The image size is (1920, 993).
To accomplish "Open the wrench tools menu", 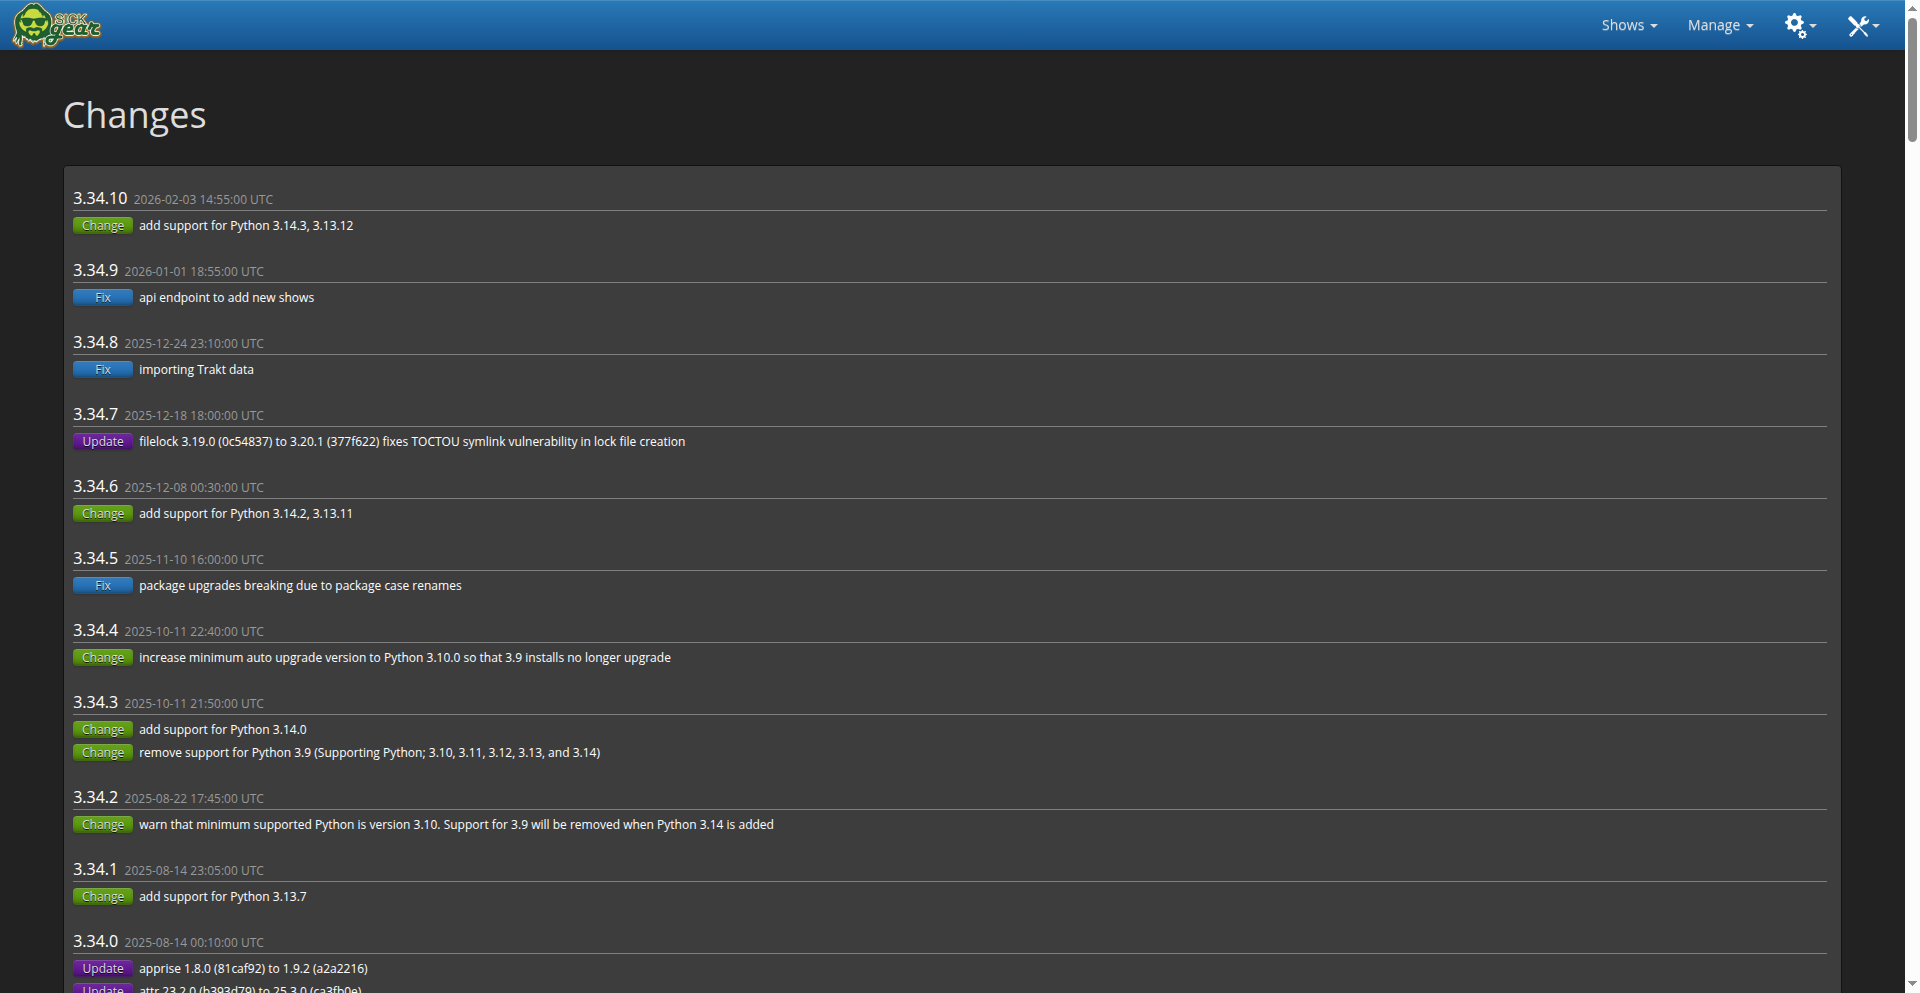I will pyautogui.click(x=1862, y=26).
